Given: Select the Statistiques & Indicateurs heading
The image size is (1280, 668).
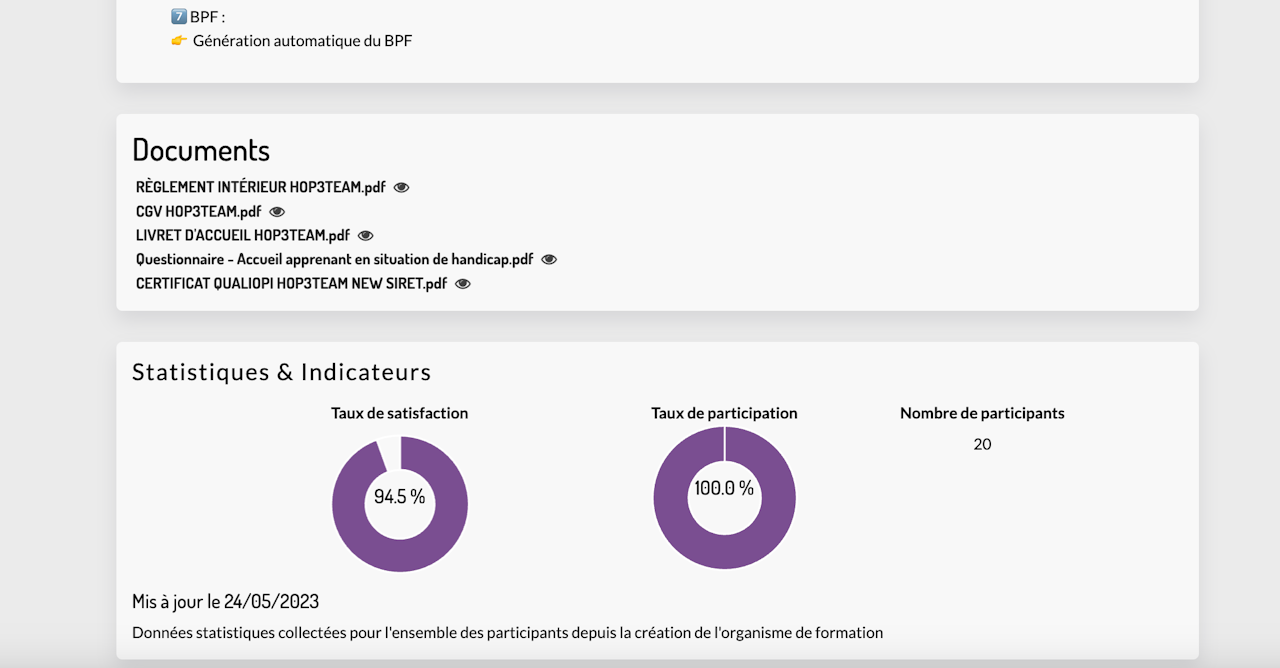Looking at the screenshot, I should [x=281, y=372].
